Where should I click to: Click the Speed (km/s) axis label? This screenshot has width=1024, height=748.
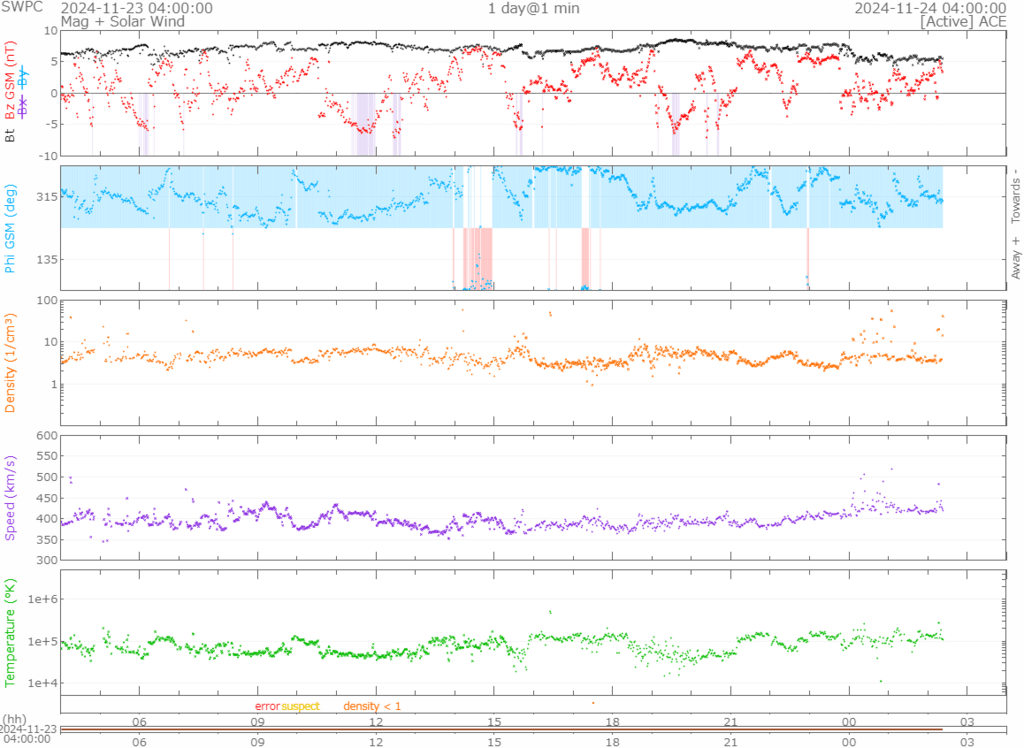pos(10,498)
